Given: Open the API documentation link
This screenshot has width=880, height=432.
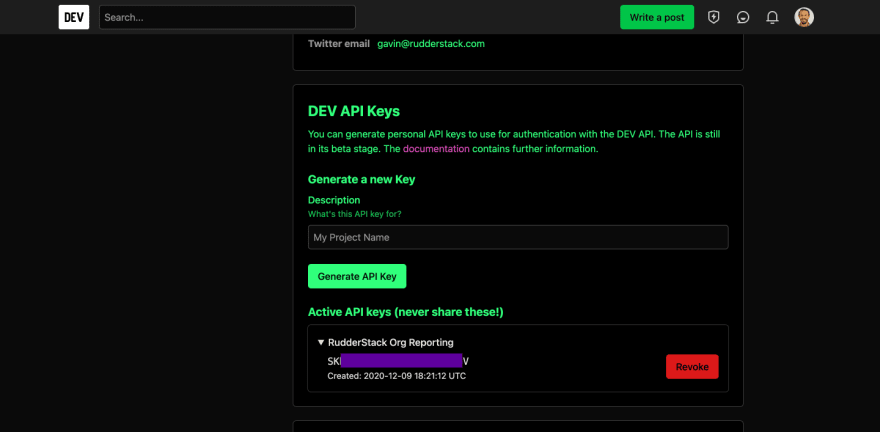Looking at the screenshot, I should point(436,149).
